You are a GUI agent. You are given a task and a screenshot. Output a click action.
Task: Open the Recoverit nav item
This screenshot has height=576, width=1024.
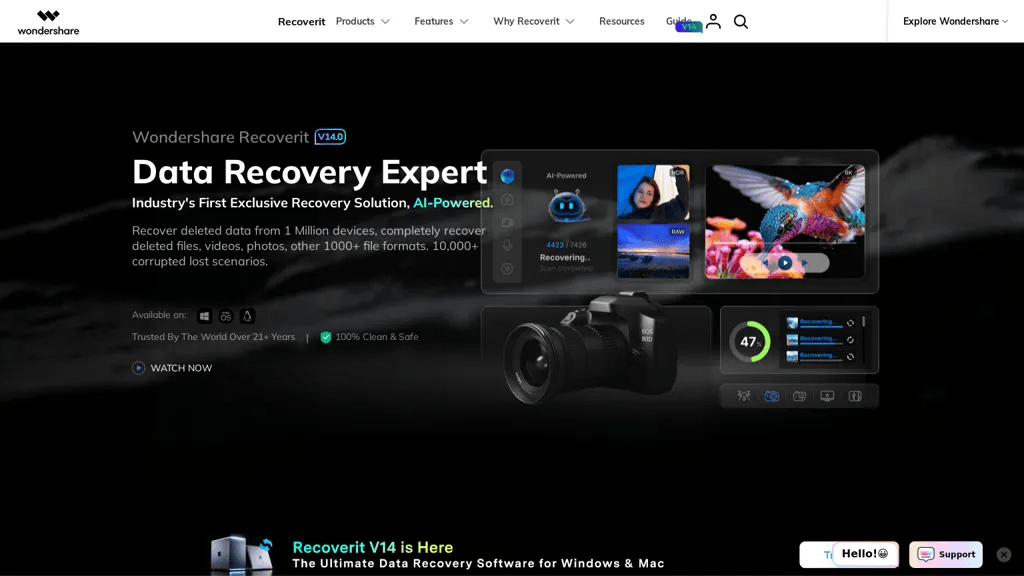click(301, 22)
